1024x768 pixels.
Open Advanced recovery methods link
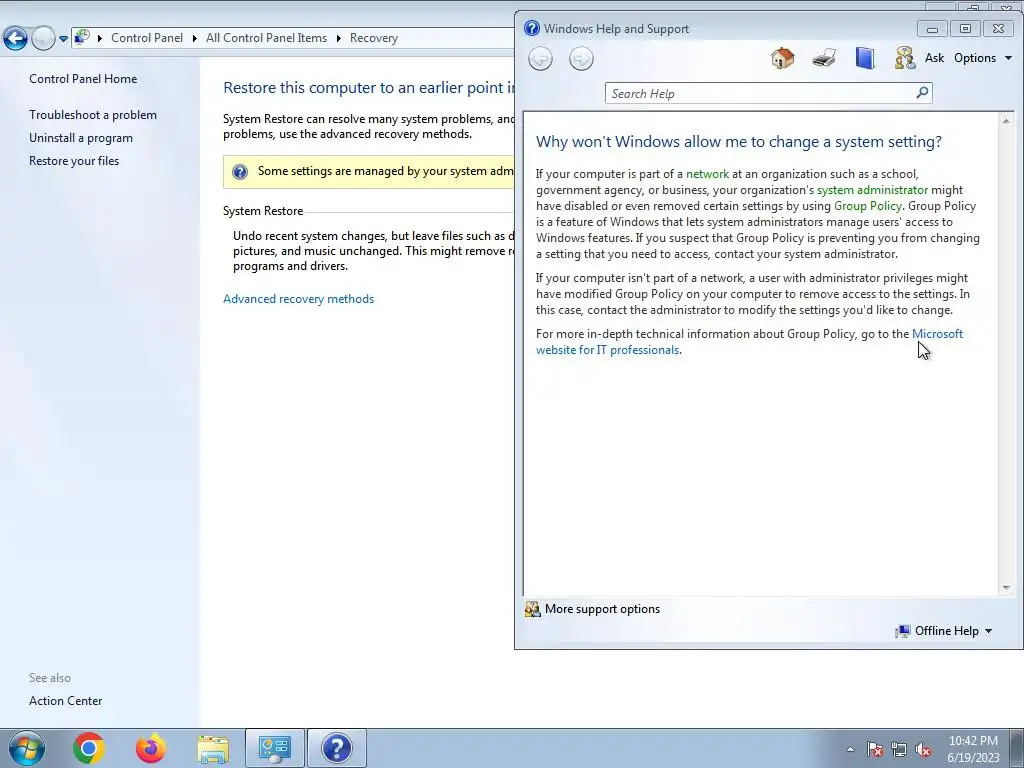click(298, 299)
